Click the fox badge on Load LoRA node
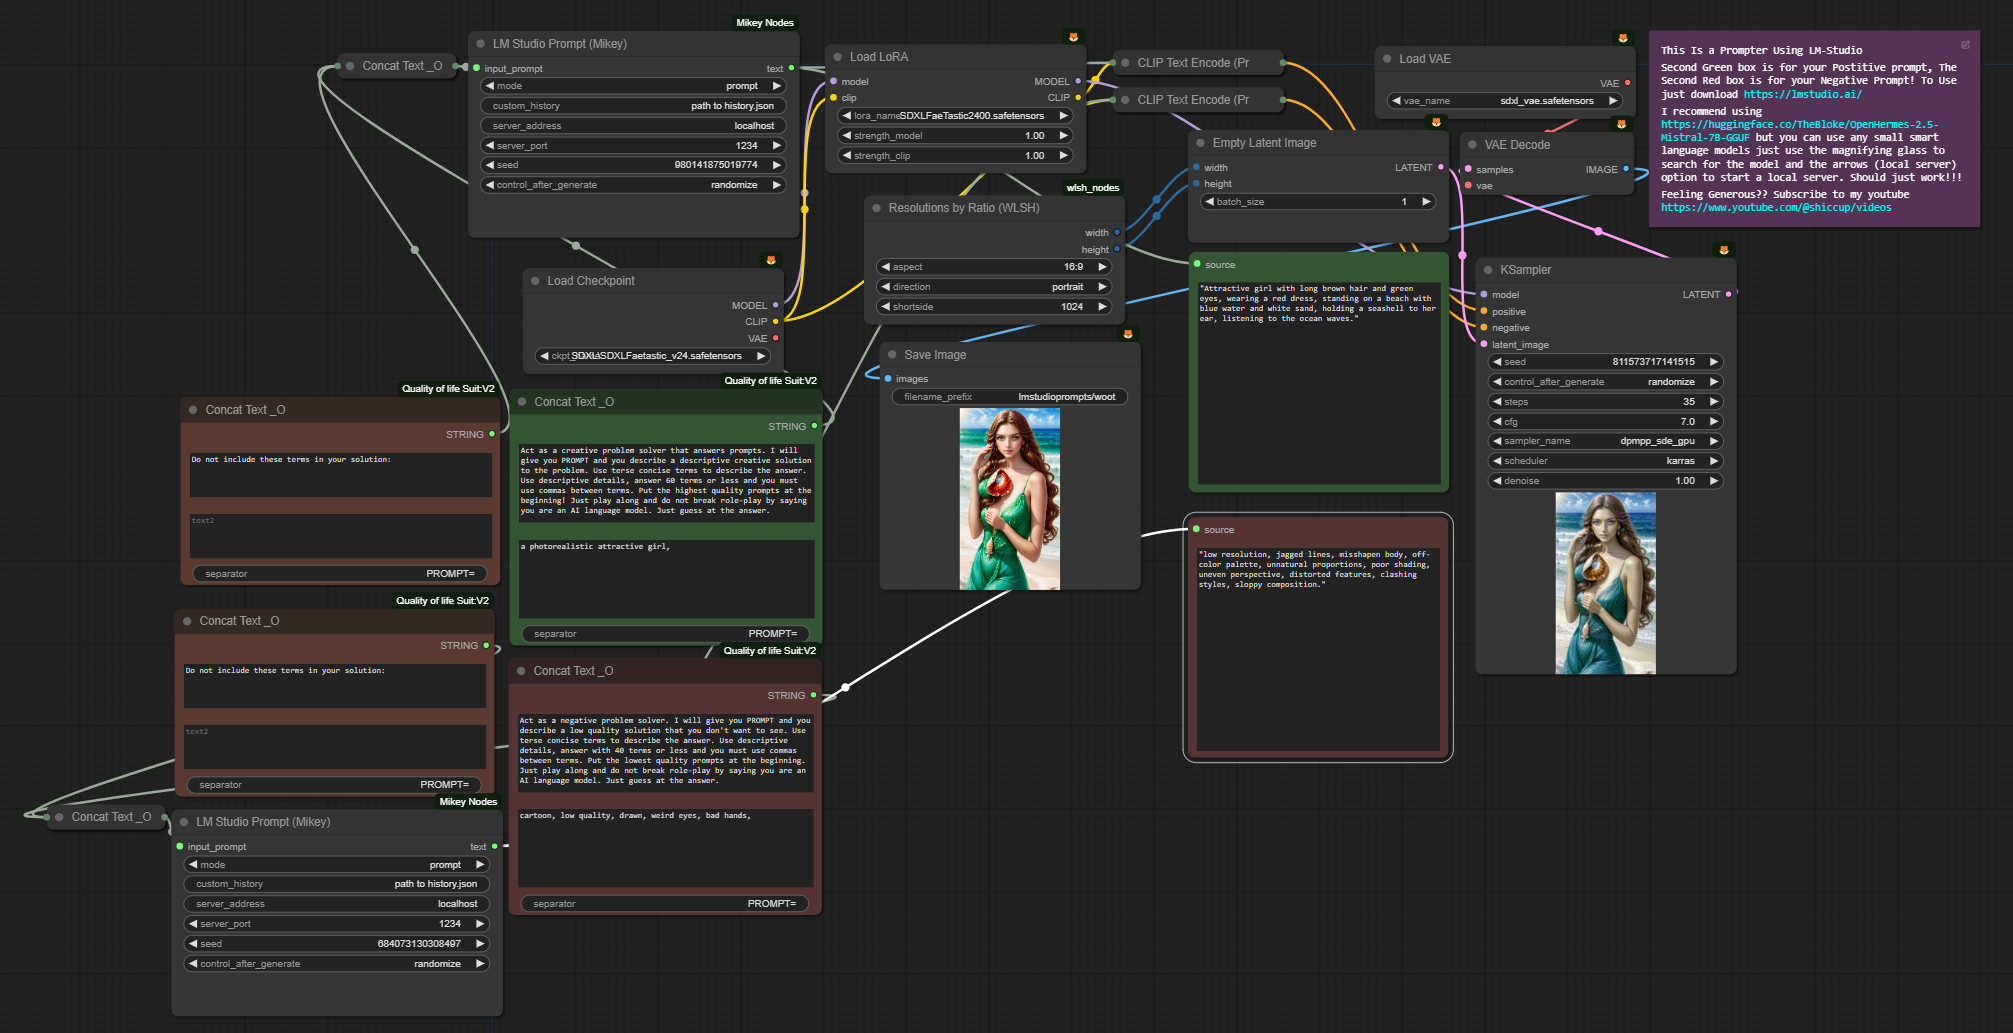The image size is (2013, 1033). click(x=1073, y=37)
